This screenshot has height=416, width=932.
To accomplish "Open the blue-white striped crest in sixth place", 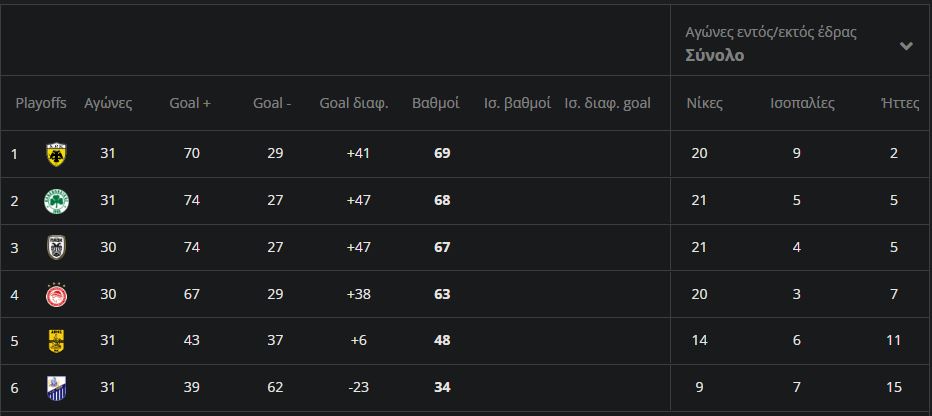I will point(56,388).
